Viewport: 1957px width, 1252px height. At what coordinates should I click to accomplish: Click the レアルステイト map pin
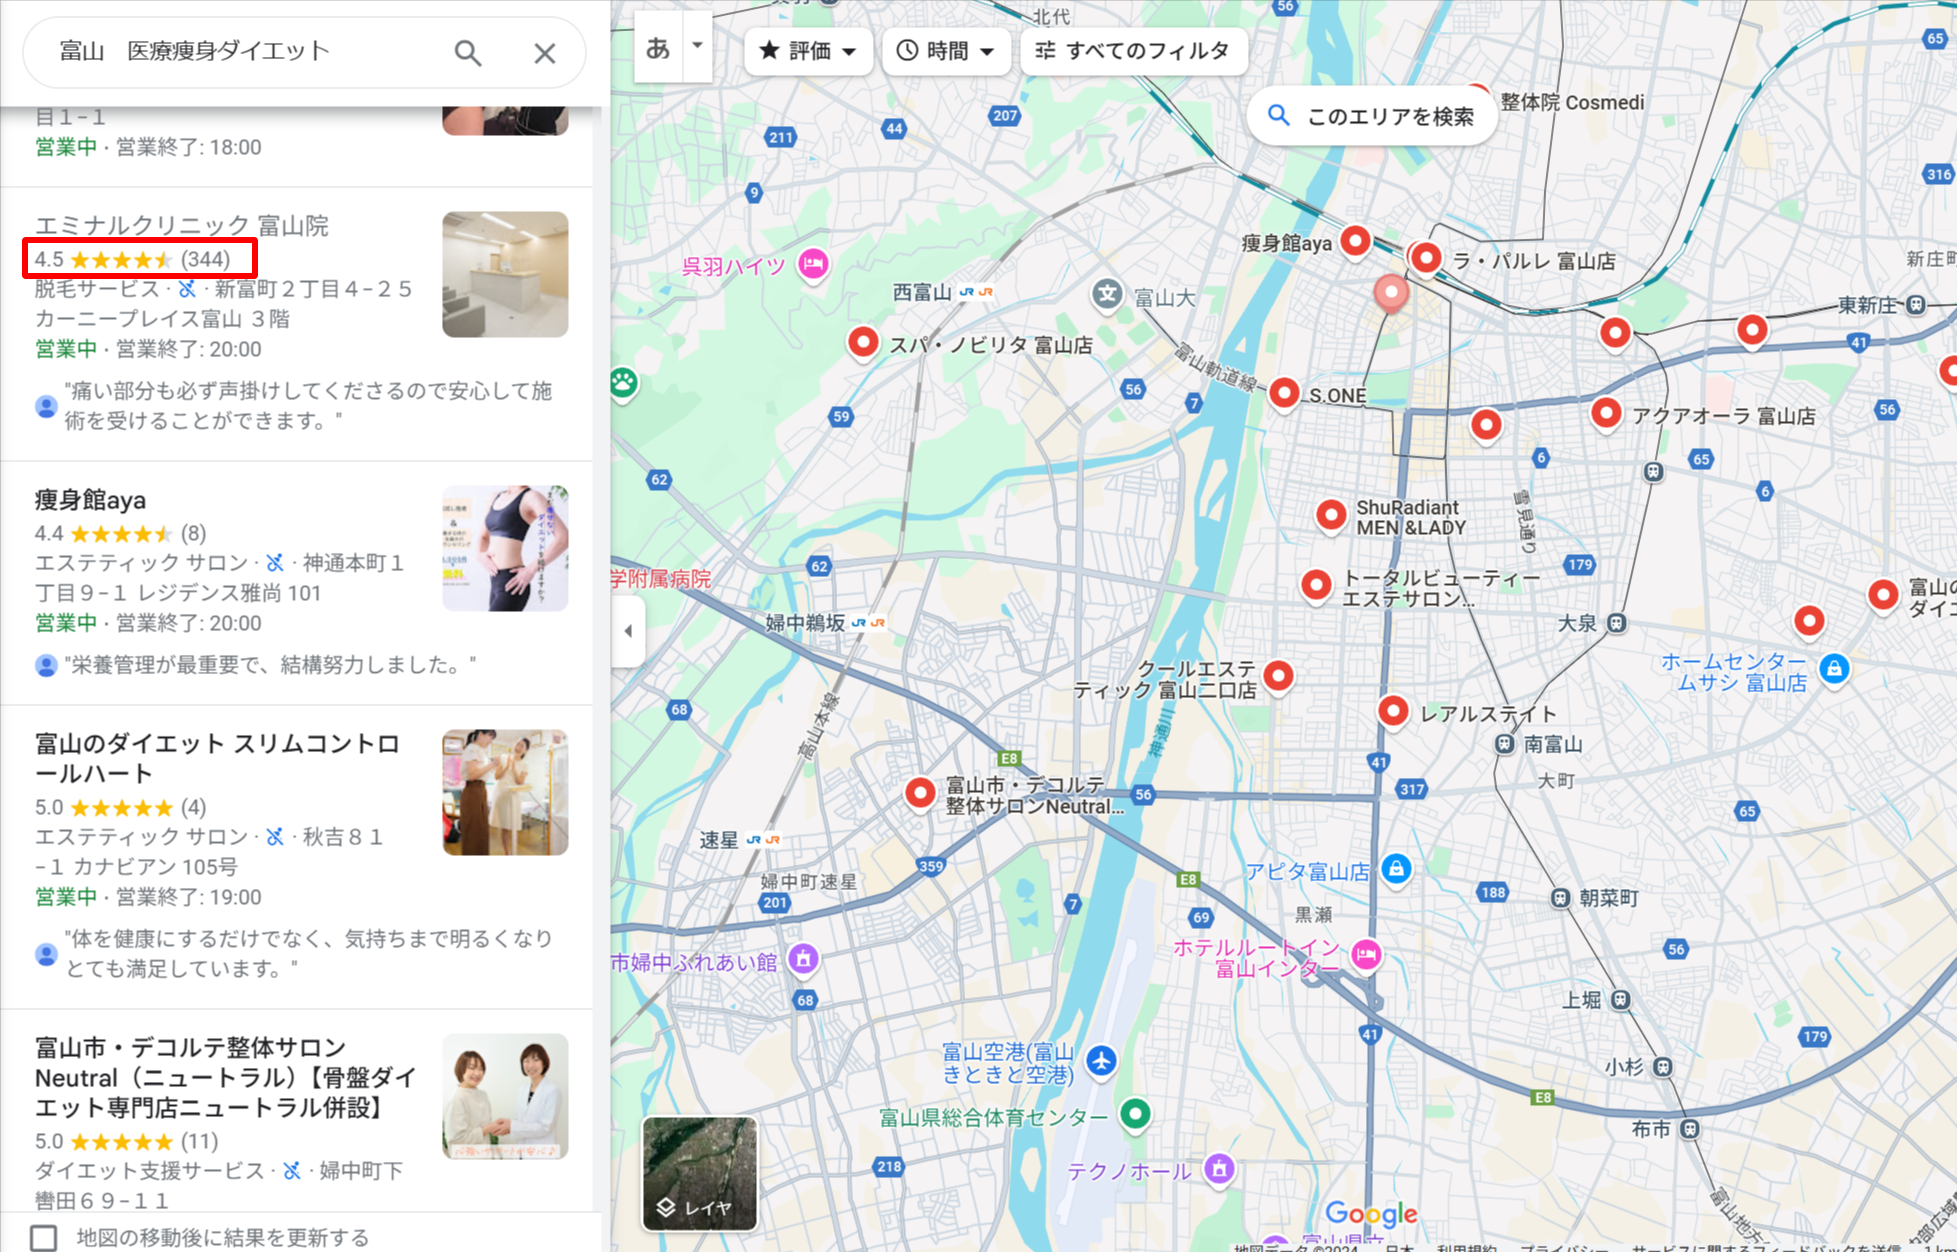(x=1393, y=712)
